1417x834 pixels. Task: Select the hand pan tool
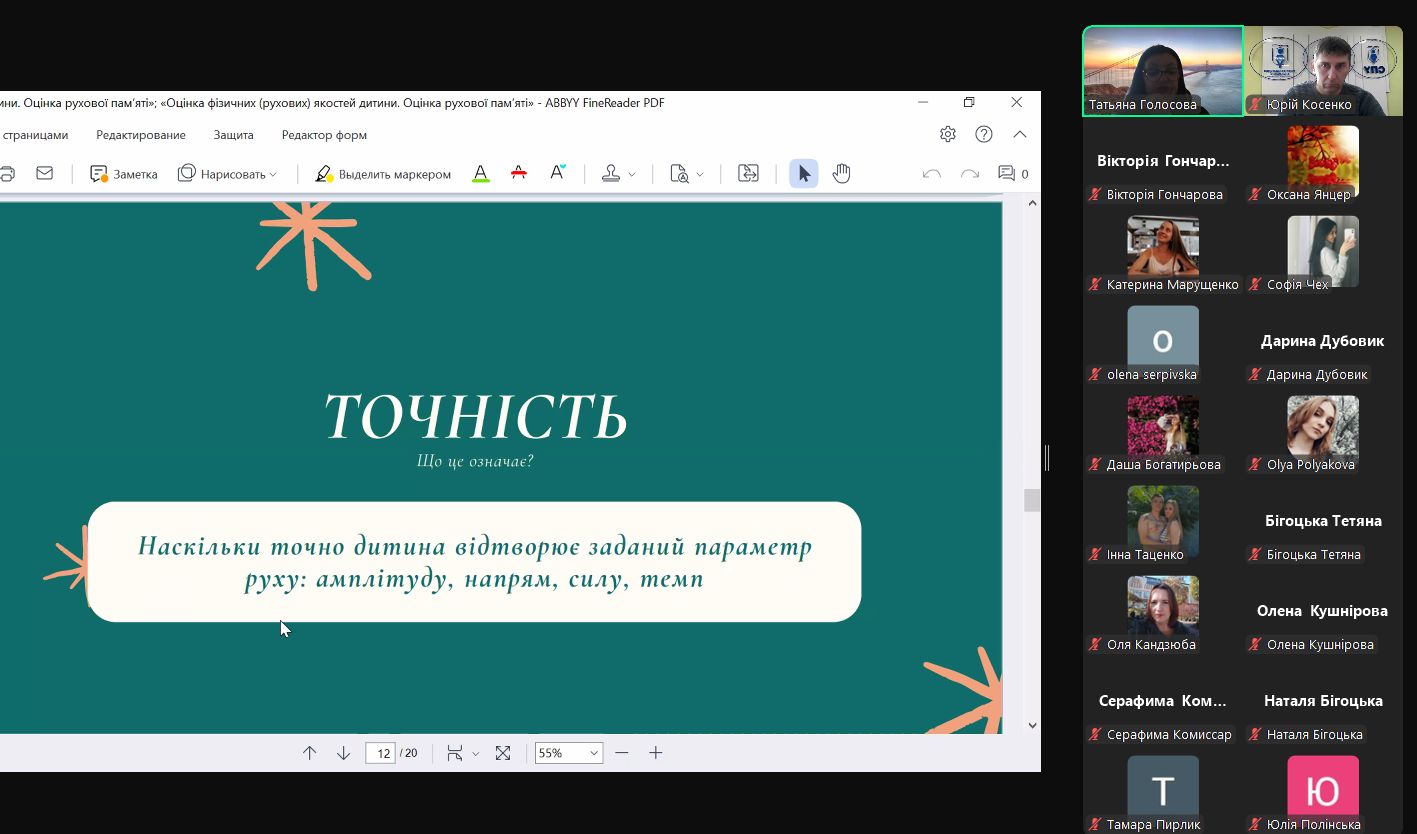pyautogui.click(x=841, y=174)
